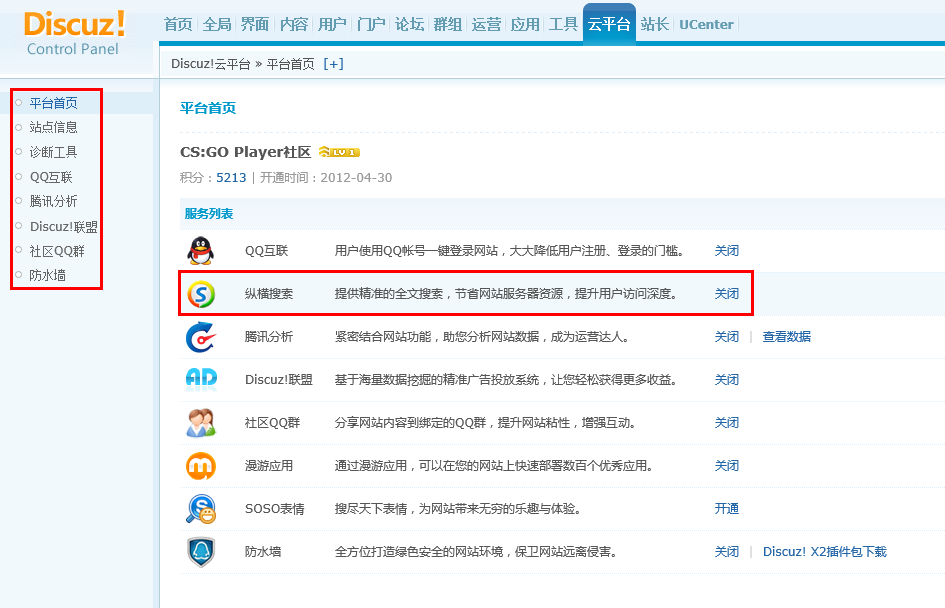Viewport: 945px width, 608px height.
Task: Click 关闭 for the 社区QQ群 service
Action: coord(727,422)
